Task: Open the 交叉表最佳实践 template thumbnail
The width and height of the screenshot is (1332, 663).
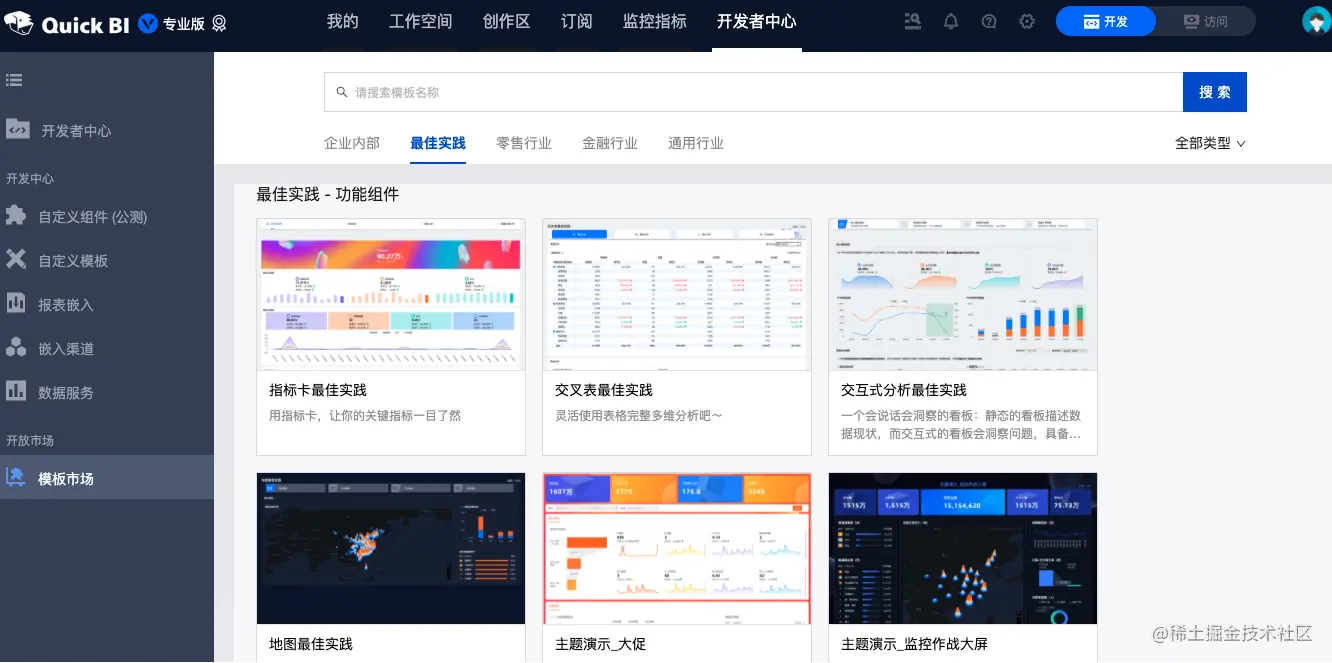Action: 677,295
